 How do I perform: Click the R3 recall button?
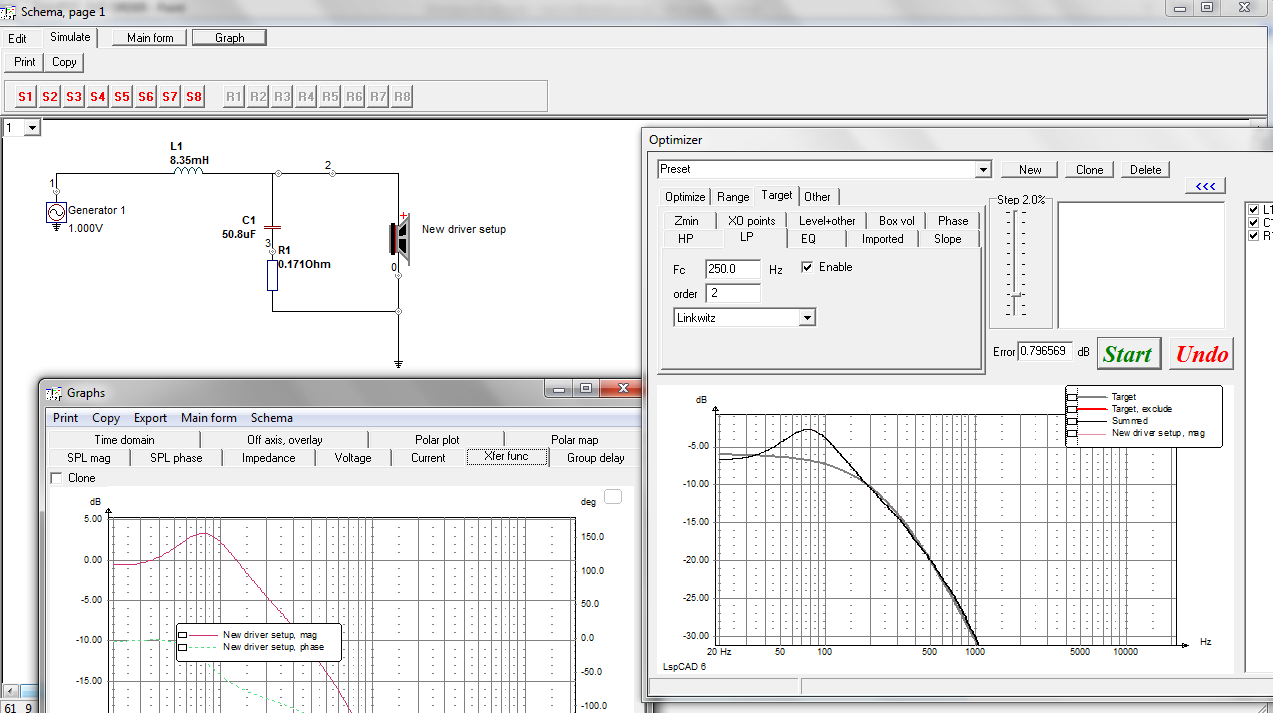(282, 97)
